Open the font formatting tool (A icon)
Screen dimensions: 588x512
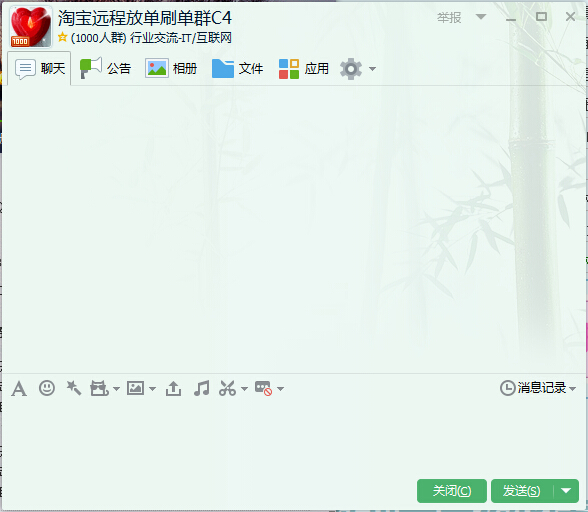click(x=19, y=388)
